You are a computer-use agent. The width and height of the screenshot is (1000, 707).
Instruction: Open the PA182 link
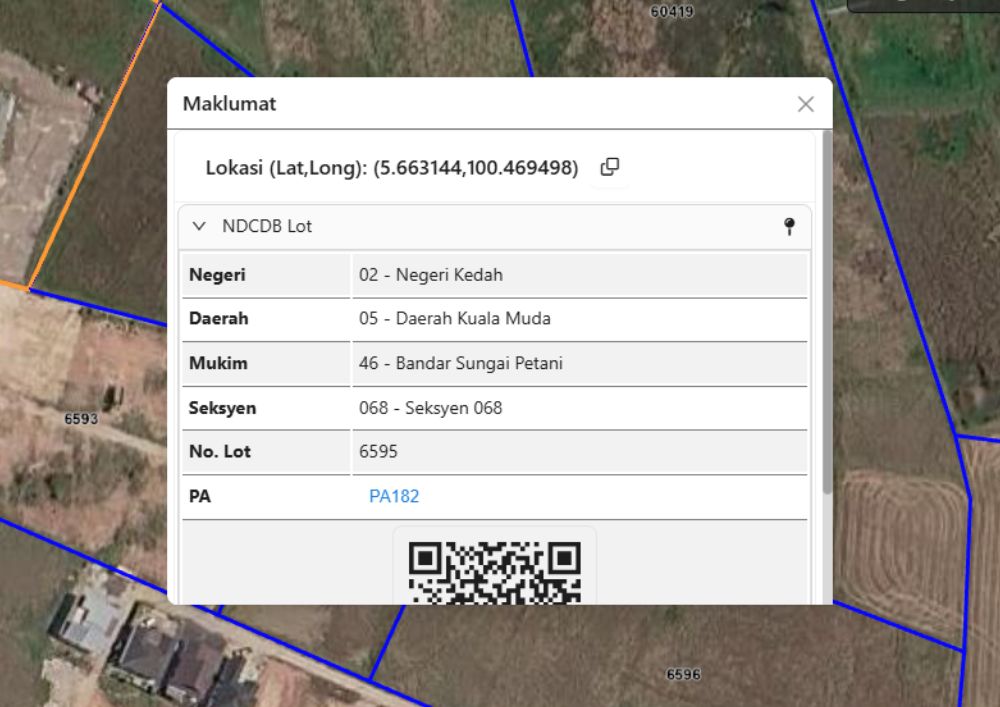pos(394,496)
